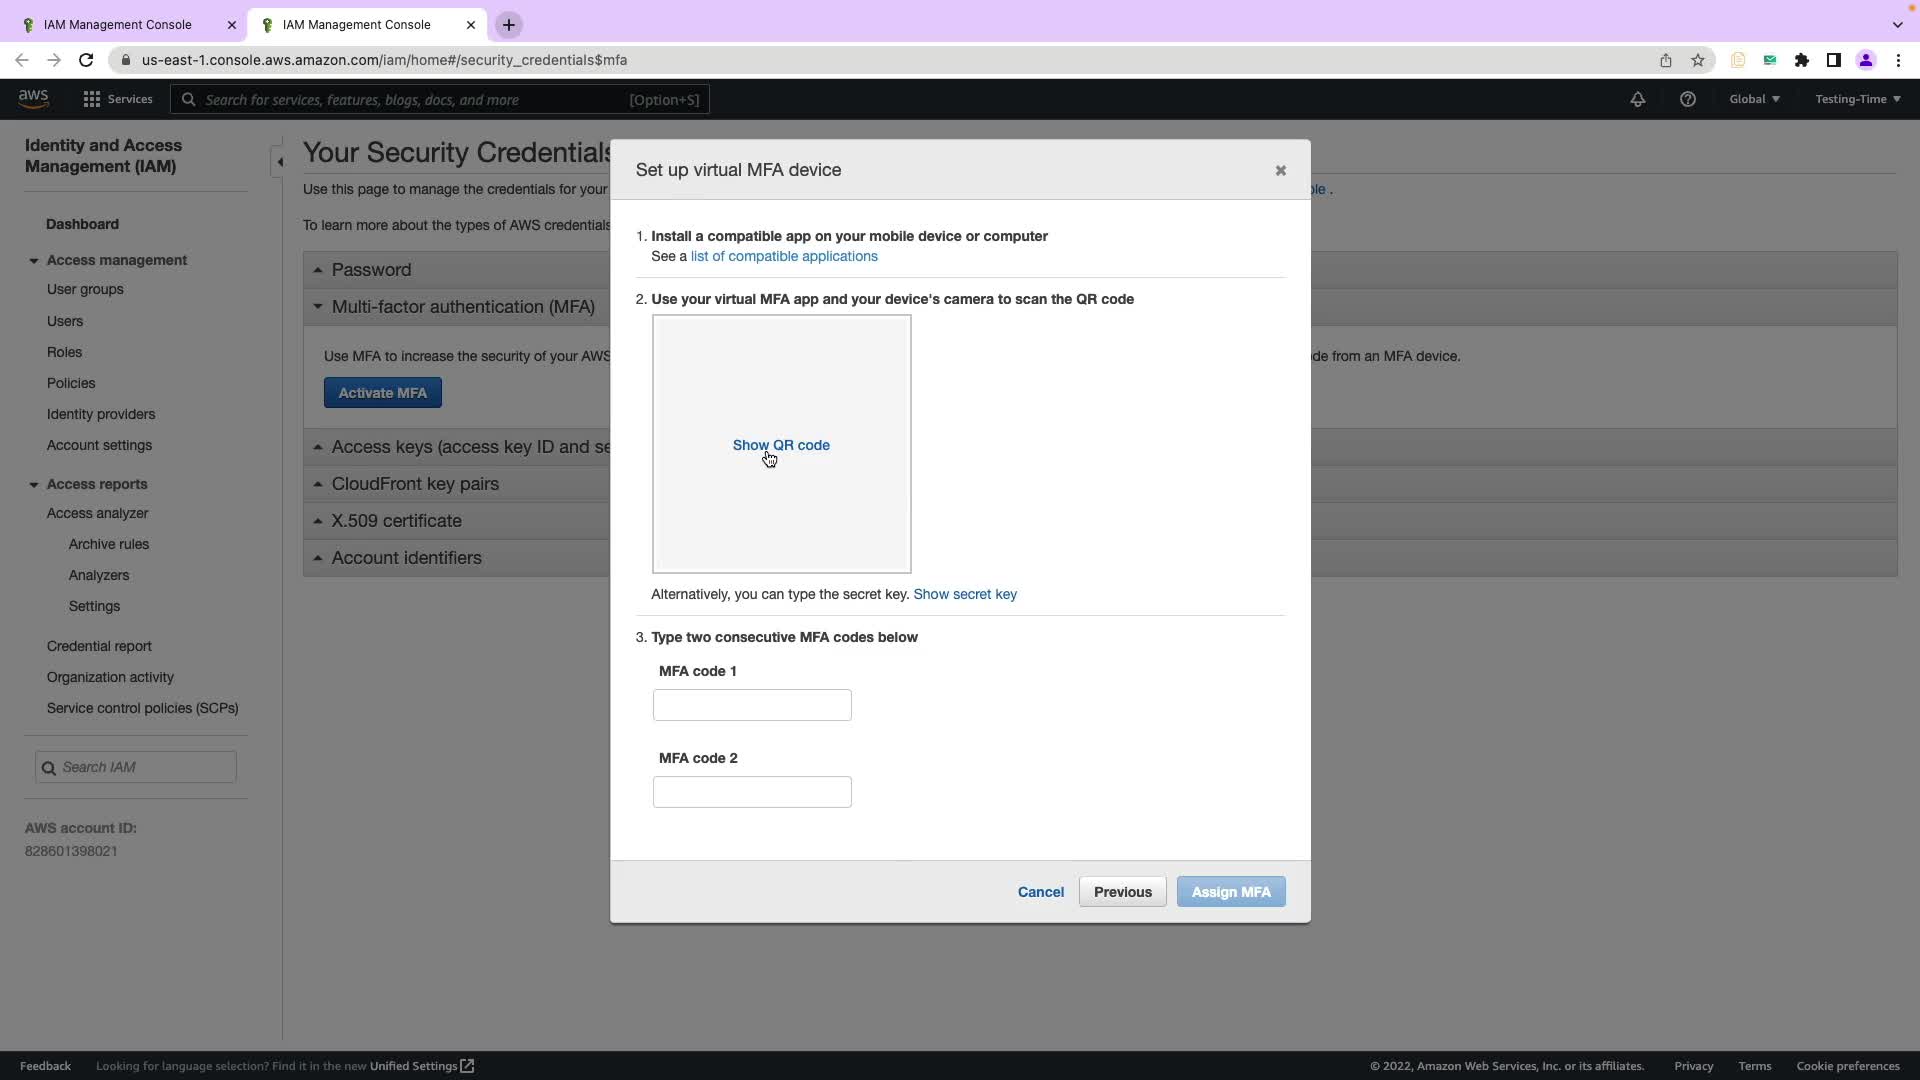
Task: Collapse the IAM side navigation arrow
Action: click(x=279, y=162)
